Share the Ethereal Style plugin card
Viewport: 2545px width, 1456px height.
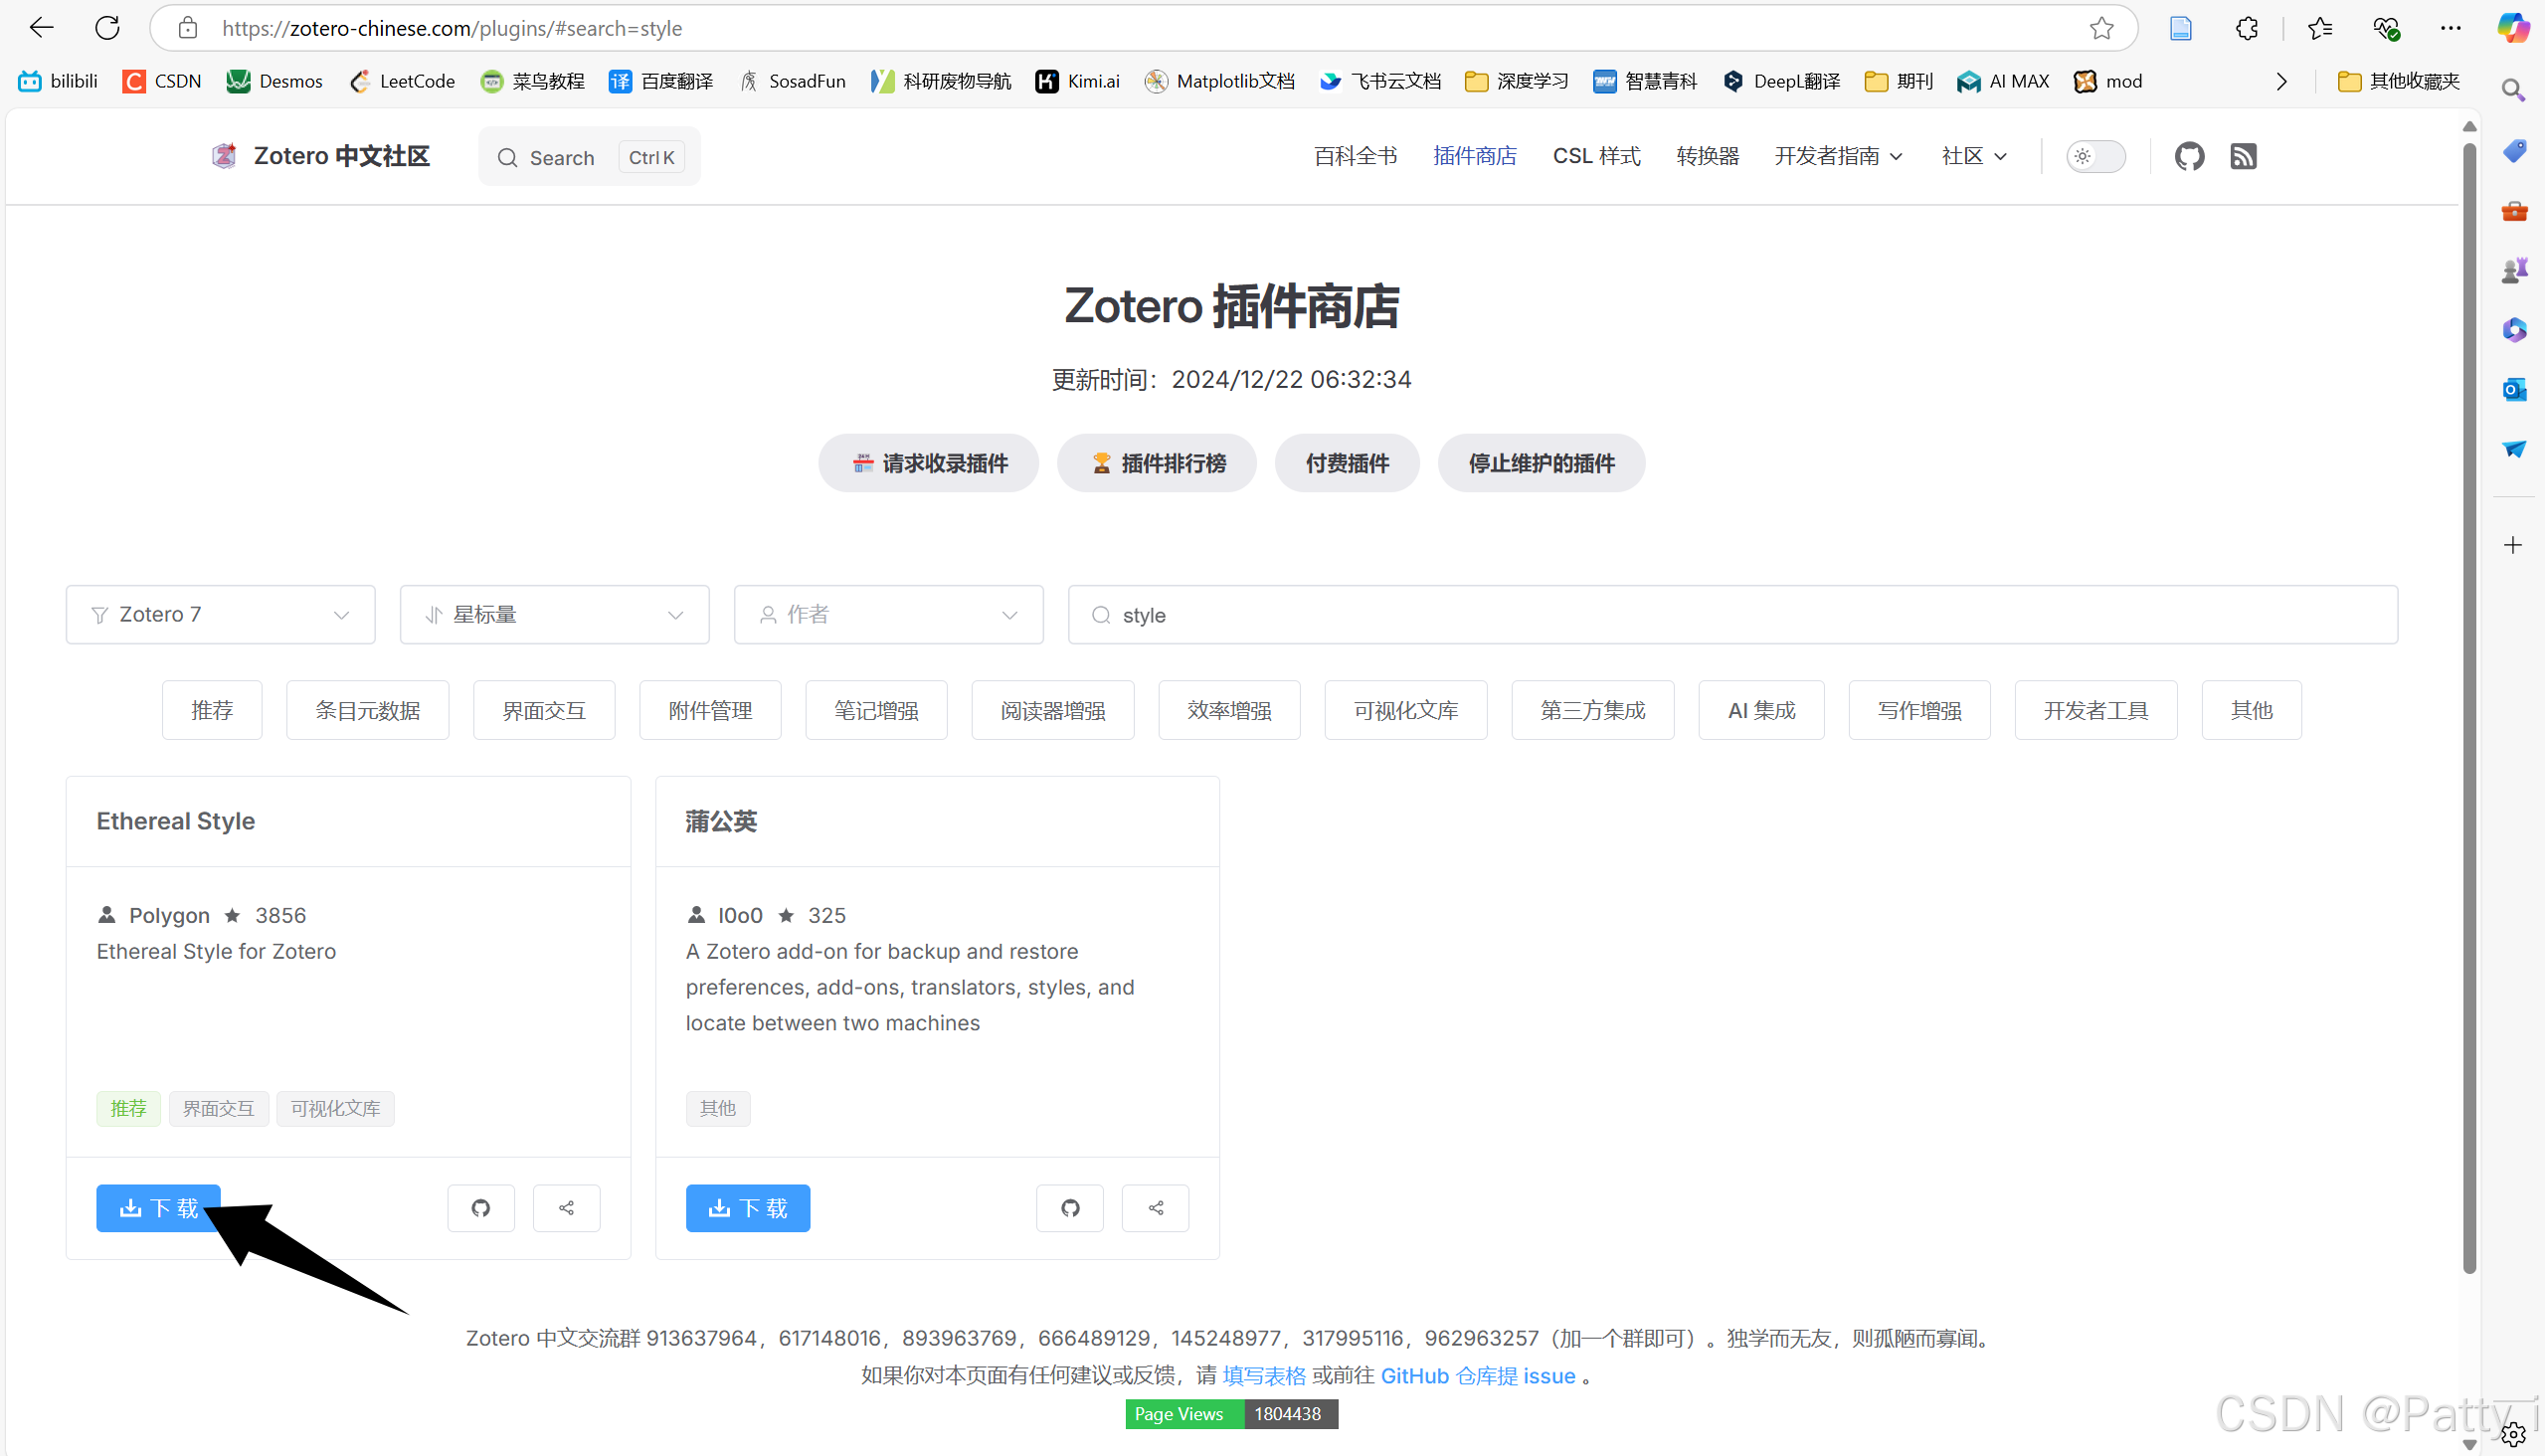coord(566,1208)
